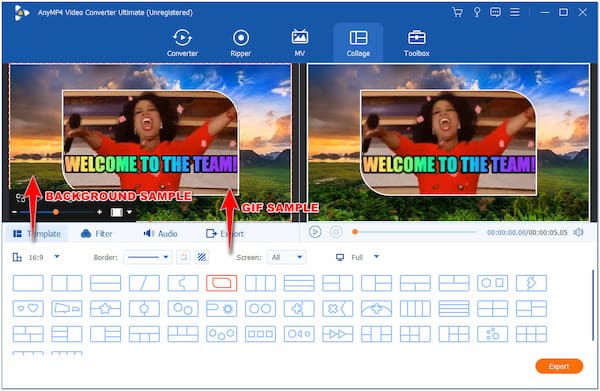The width and height of the screenshot is (600, 391).
Task: Select the three equal rows template
Action: point(299,283)
